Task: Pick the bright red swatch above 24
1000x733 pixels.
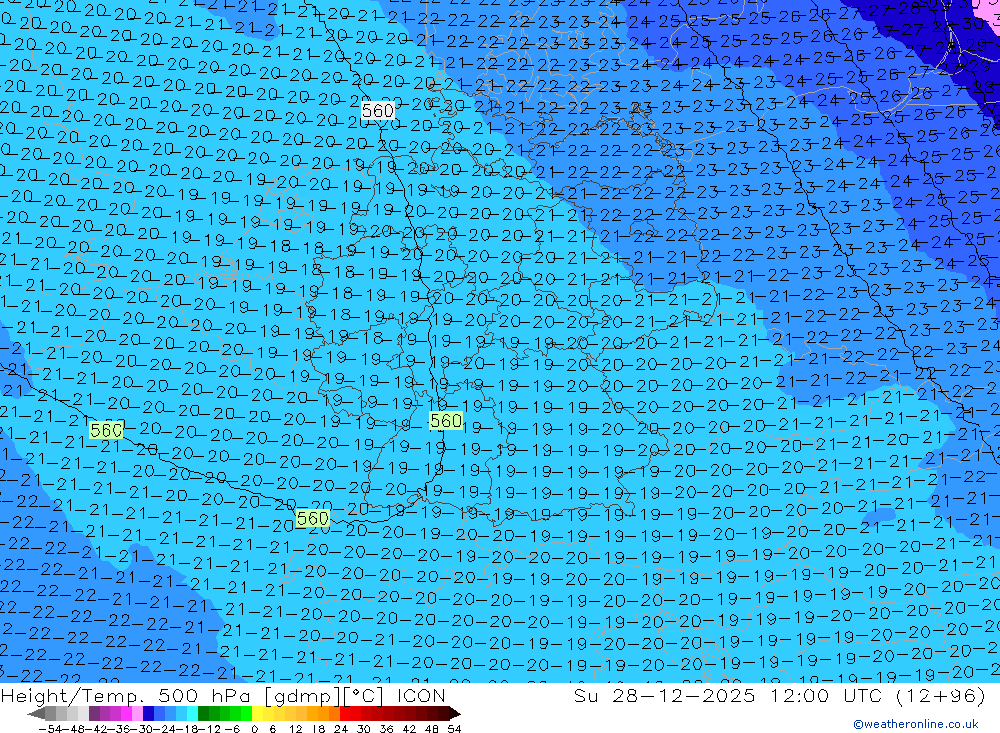Action: coord(345,713)
